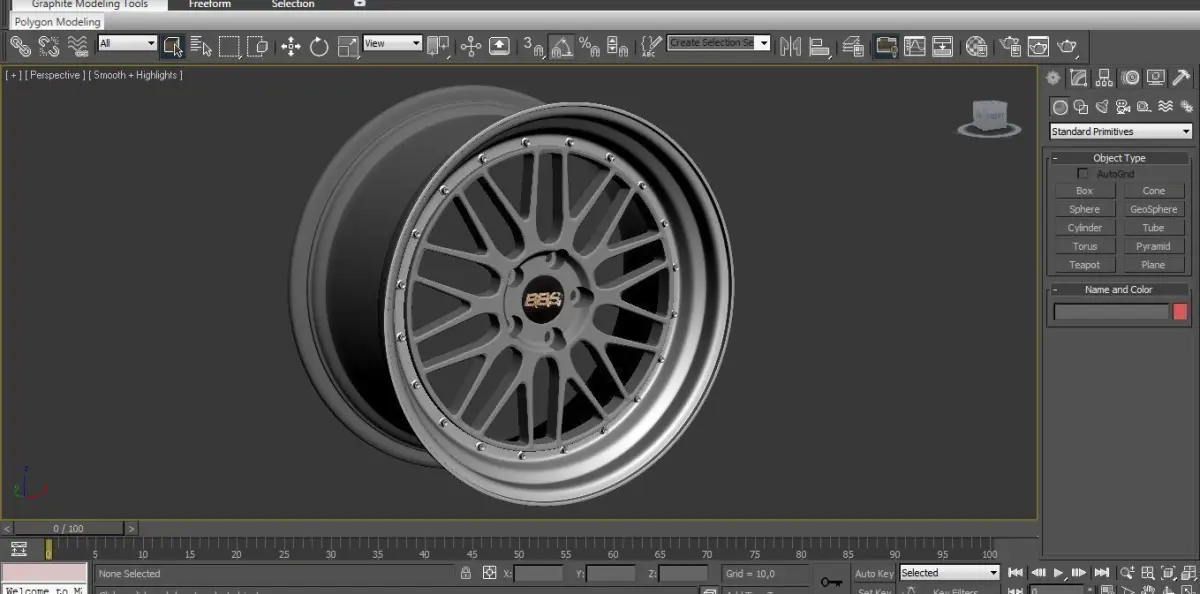Click the Render Production teapot
The height and width of the screenshot is (594, 1200).
1067,45
